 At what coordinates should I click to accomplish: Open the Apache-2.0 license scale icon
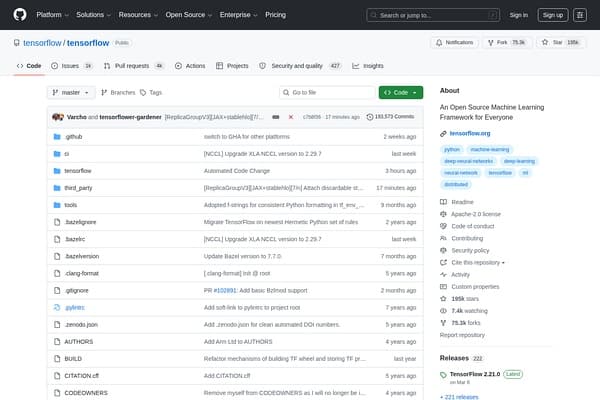443,214
